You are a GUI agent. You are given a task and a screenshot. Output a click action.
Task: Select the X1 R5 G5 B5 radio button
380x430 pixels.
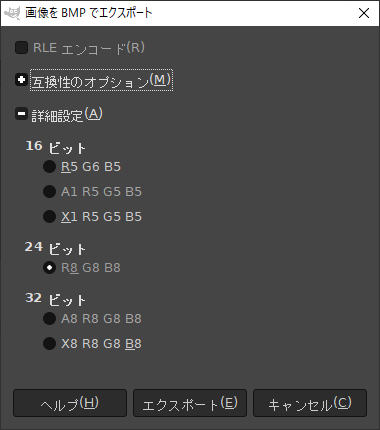click(49, 216)
